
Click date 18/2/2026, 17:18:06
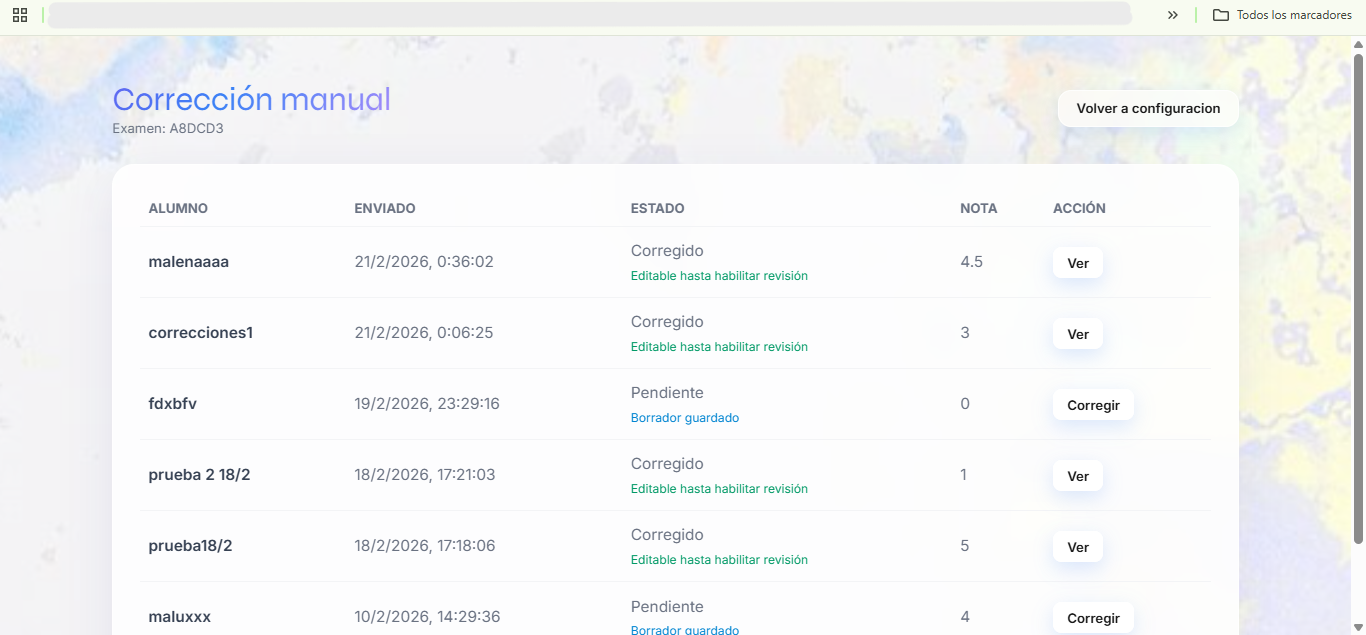[x=425, y=546]
